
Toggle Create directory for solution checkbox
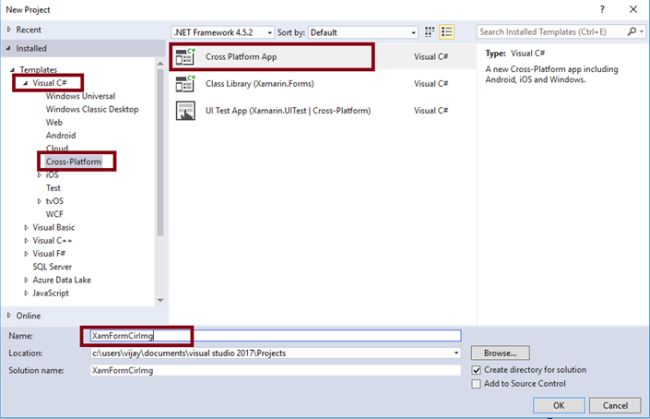[x=476, y=370]
